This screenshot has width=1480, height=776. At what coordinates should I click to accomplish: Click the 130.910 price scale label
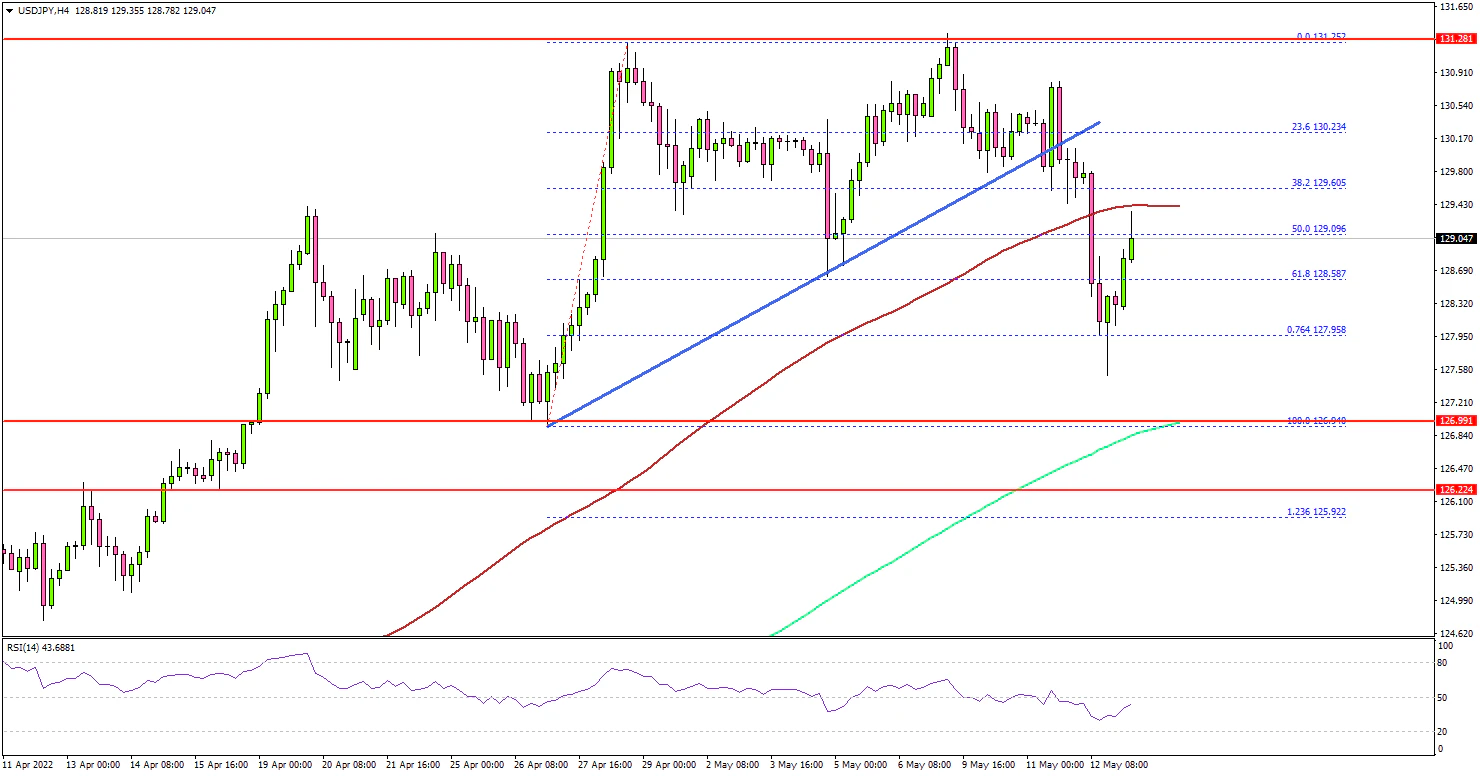1455,73
